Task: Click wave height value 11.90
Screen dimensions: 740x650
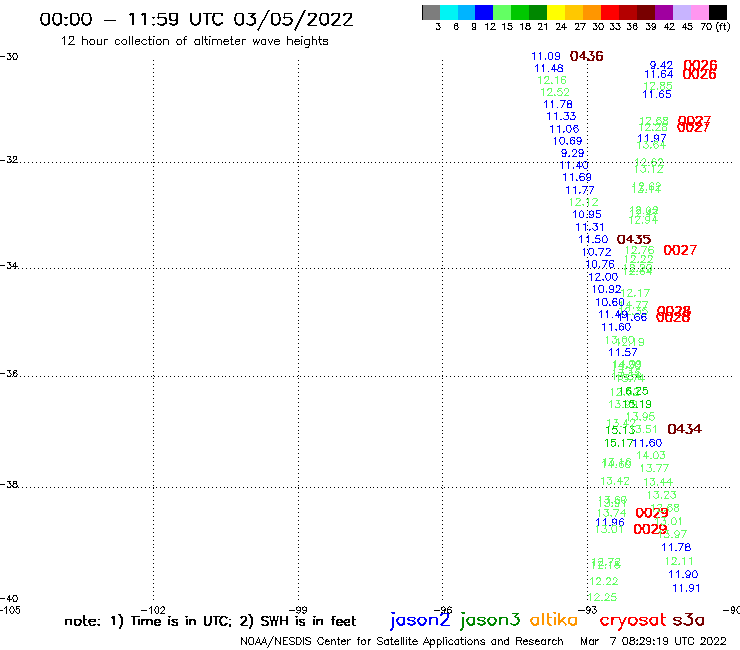Action: (x=683, y=574)
